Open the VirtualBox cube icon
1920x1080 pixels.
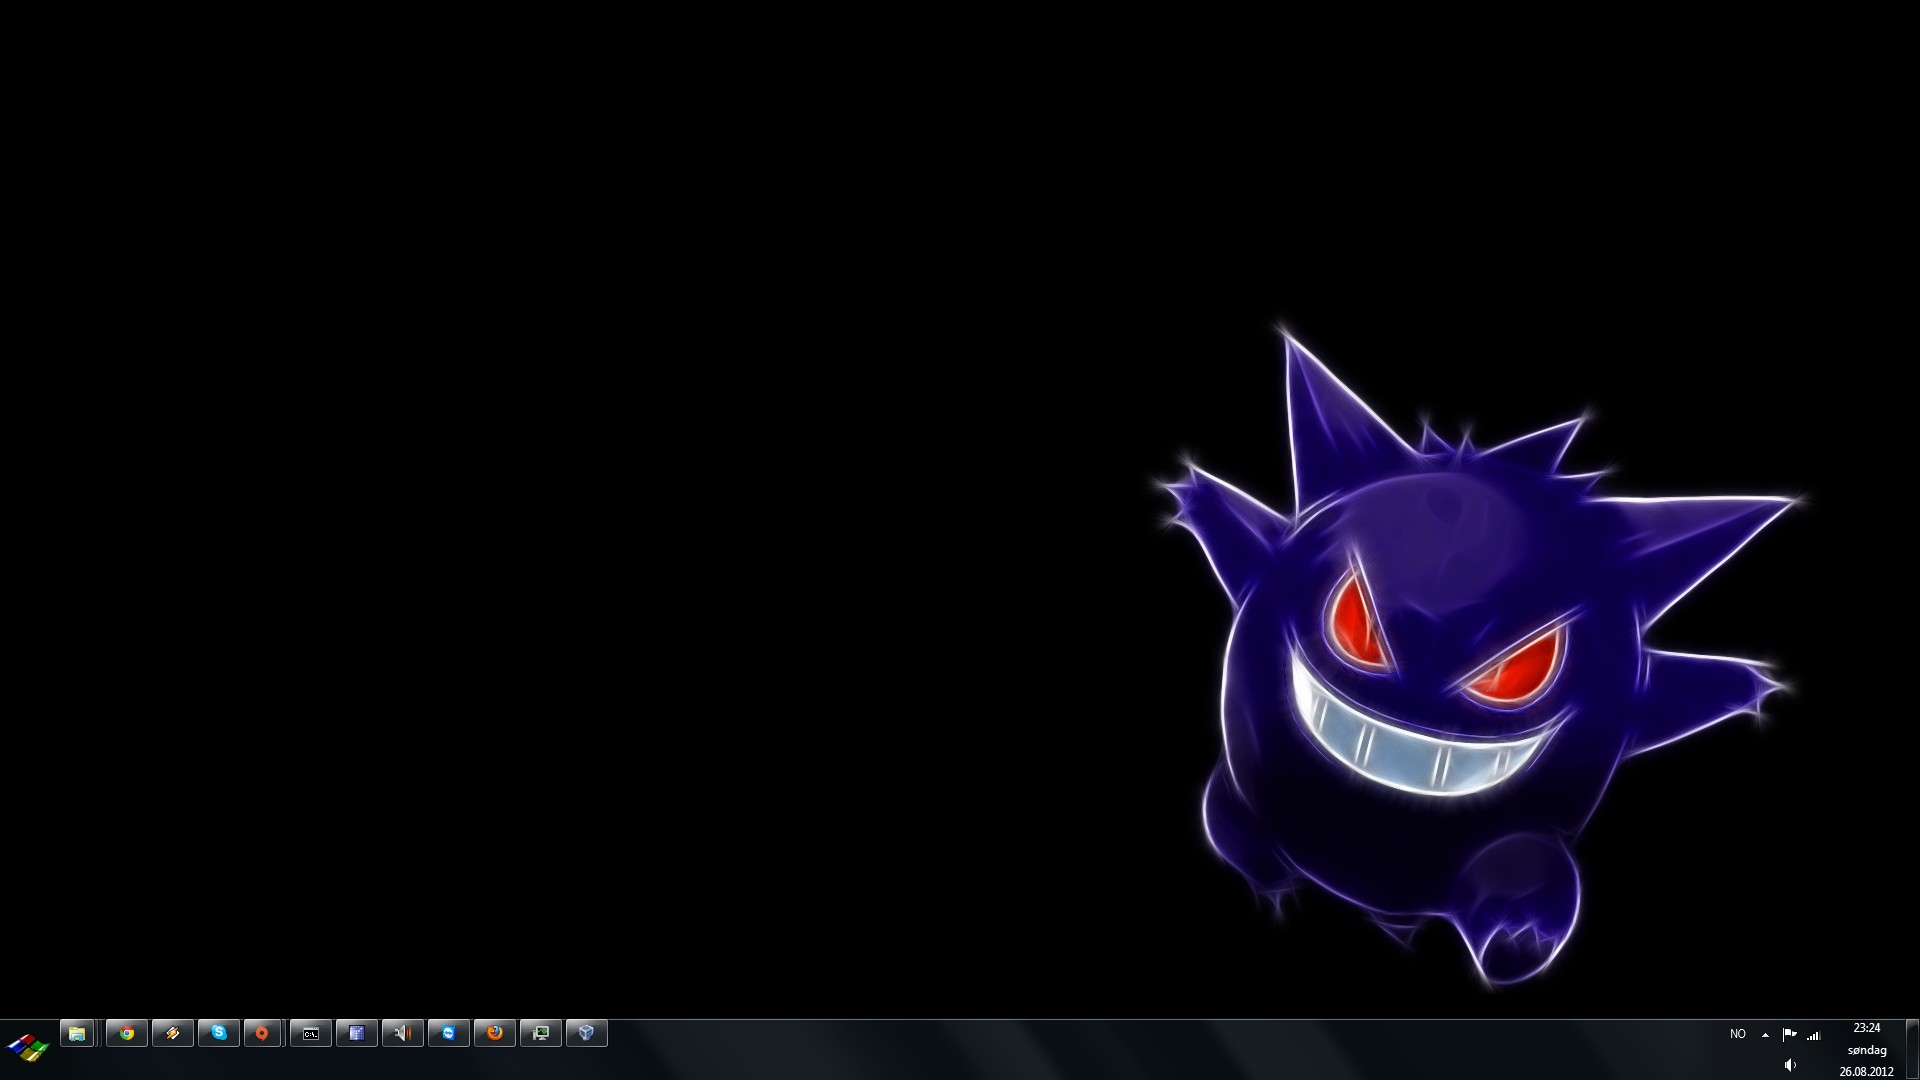pos(587,1033)
